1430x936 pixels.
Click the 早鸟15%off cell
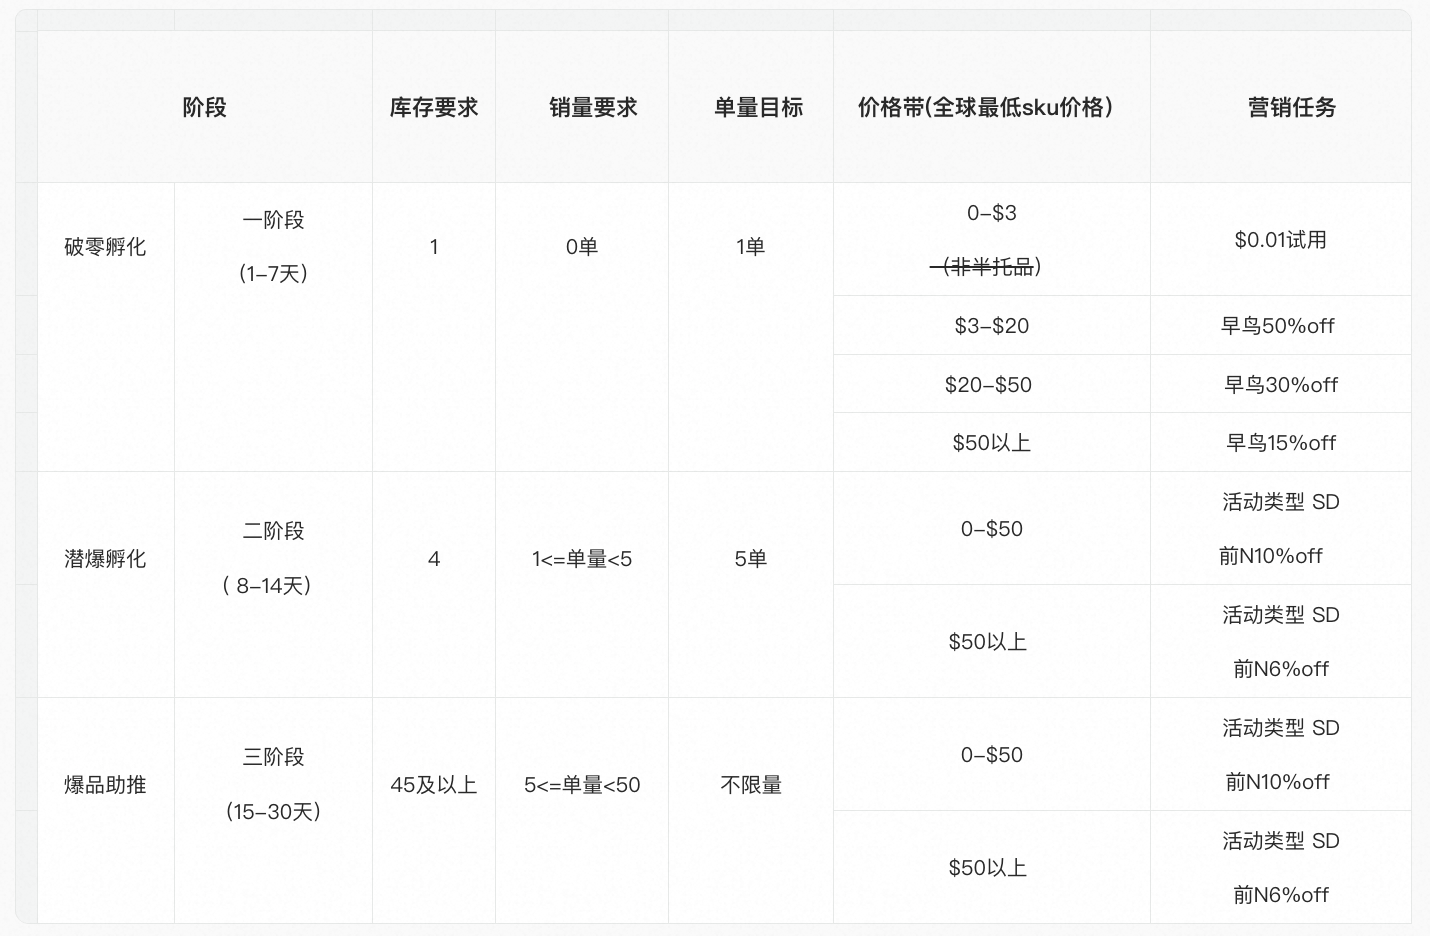point(1280,442)
